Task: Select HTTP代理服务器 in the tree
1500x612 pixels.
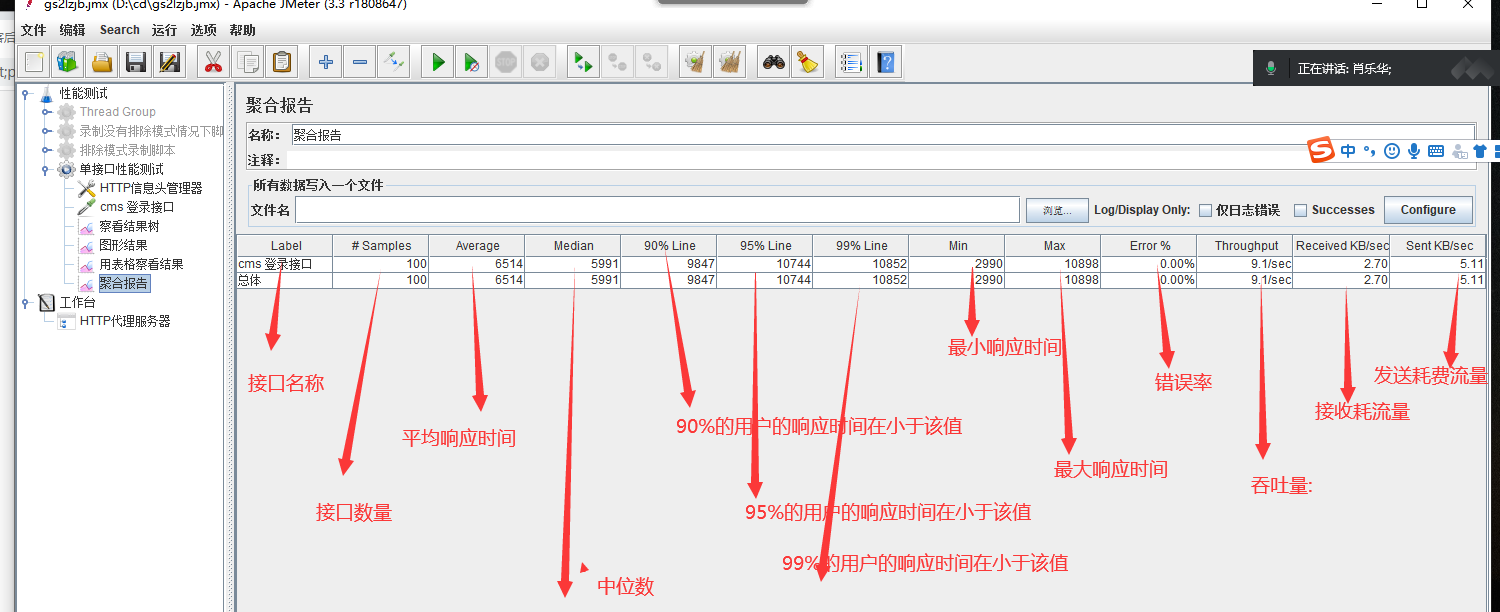Action: (125, 321)
